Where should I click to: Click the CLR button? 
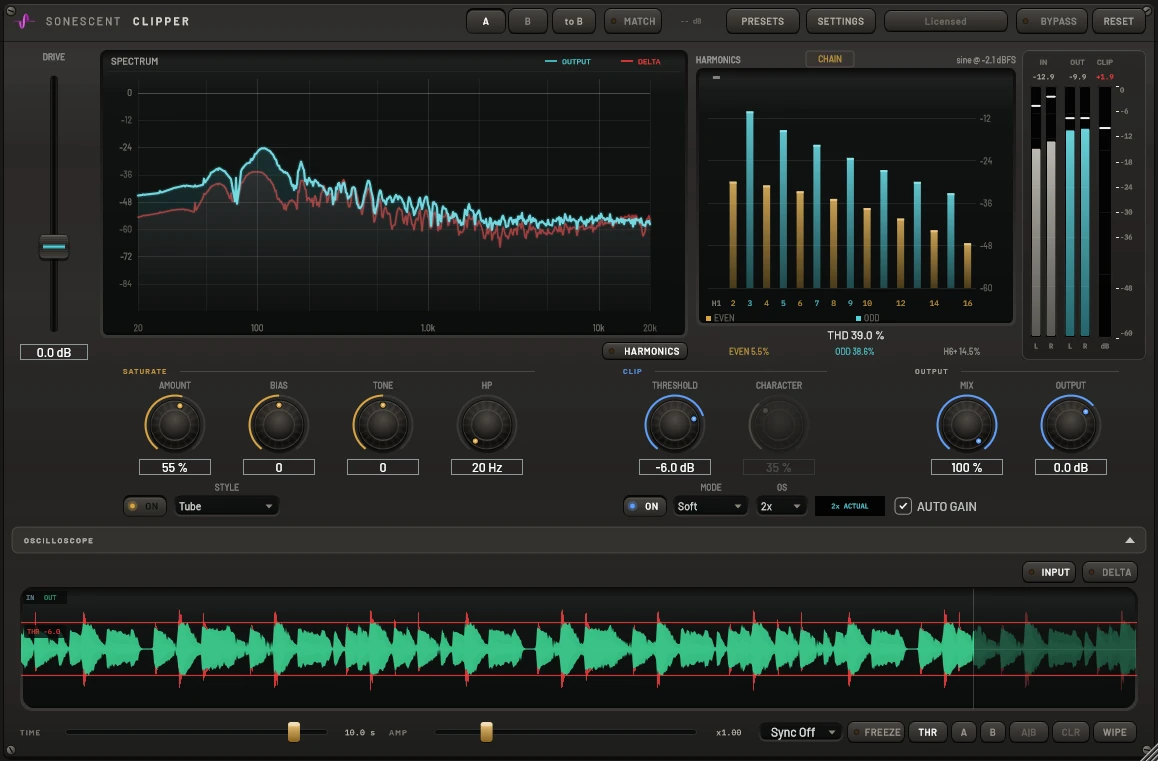point(1070,732)
